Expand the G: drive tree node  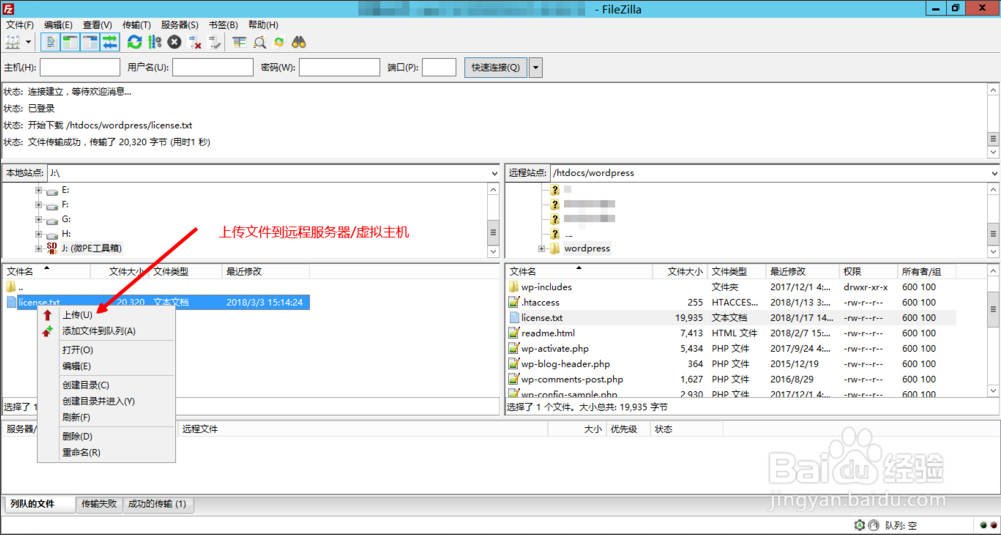pos(38,219)
